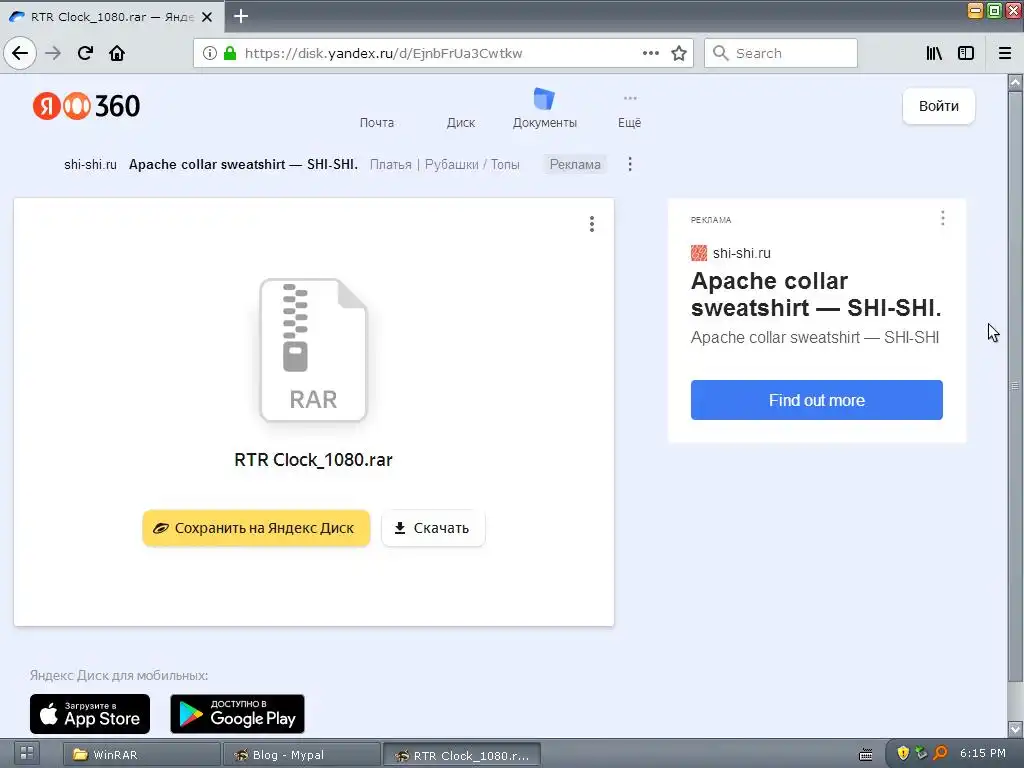Select the RTR Clock_1080.rar browser tab
1024x768 pixels.
(x=111, y=17)
